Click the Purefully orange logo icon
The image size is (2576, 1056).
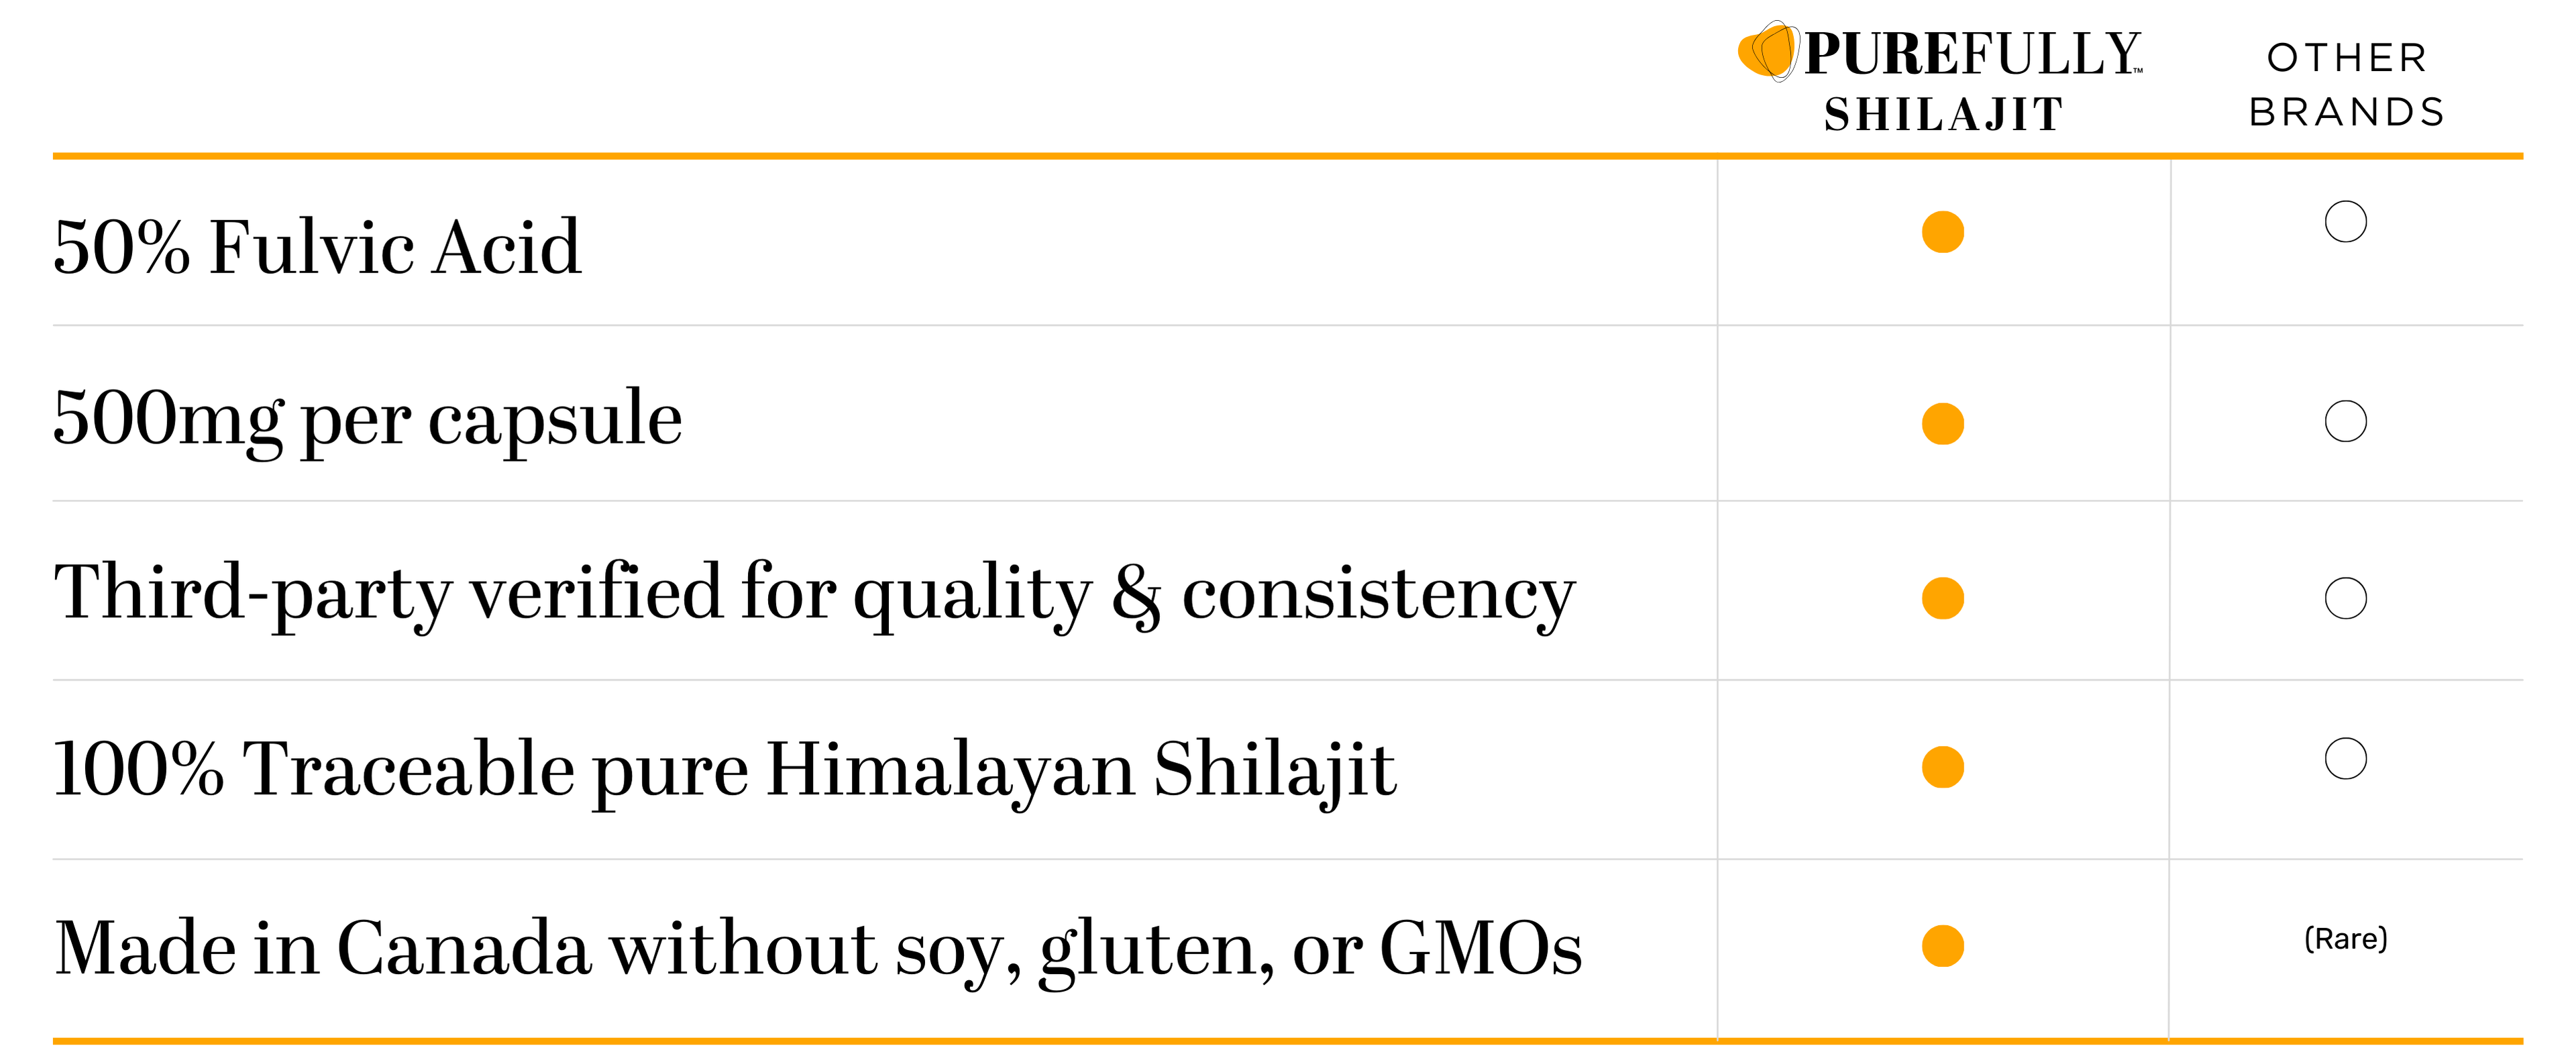point(1768,51)
